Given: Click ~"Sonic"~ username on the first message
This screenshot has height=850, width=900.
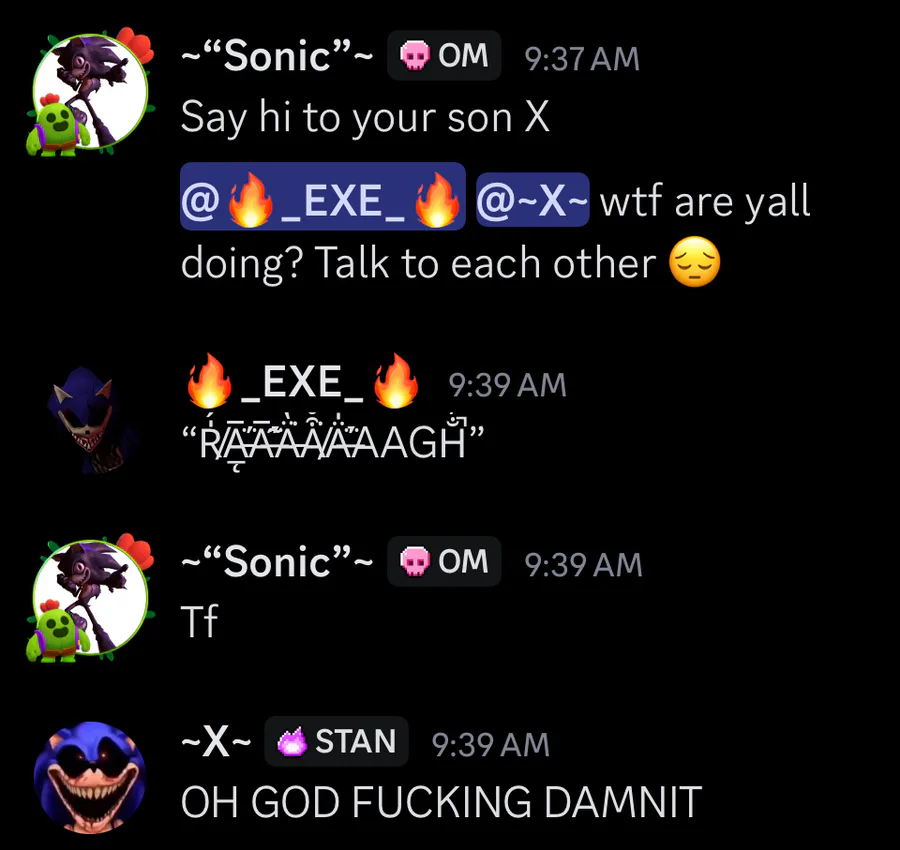Looking at the screenshot, I should pos(277,56).
